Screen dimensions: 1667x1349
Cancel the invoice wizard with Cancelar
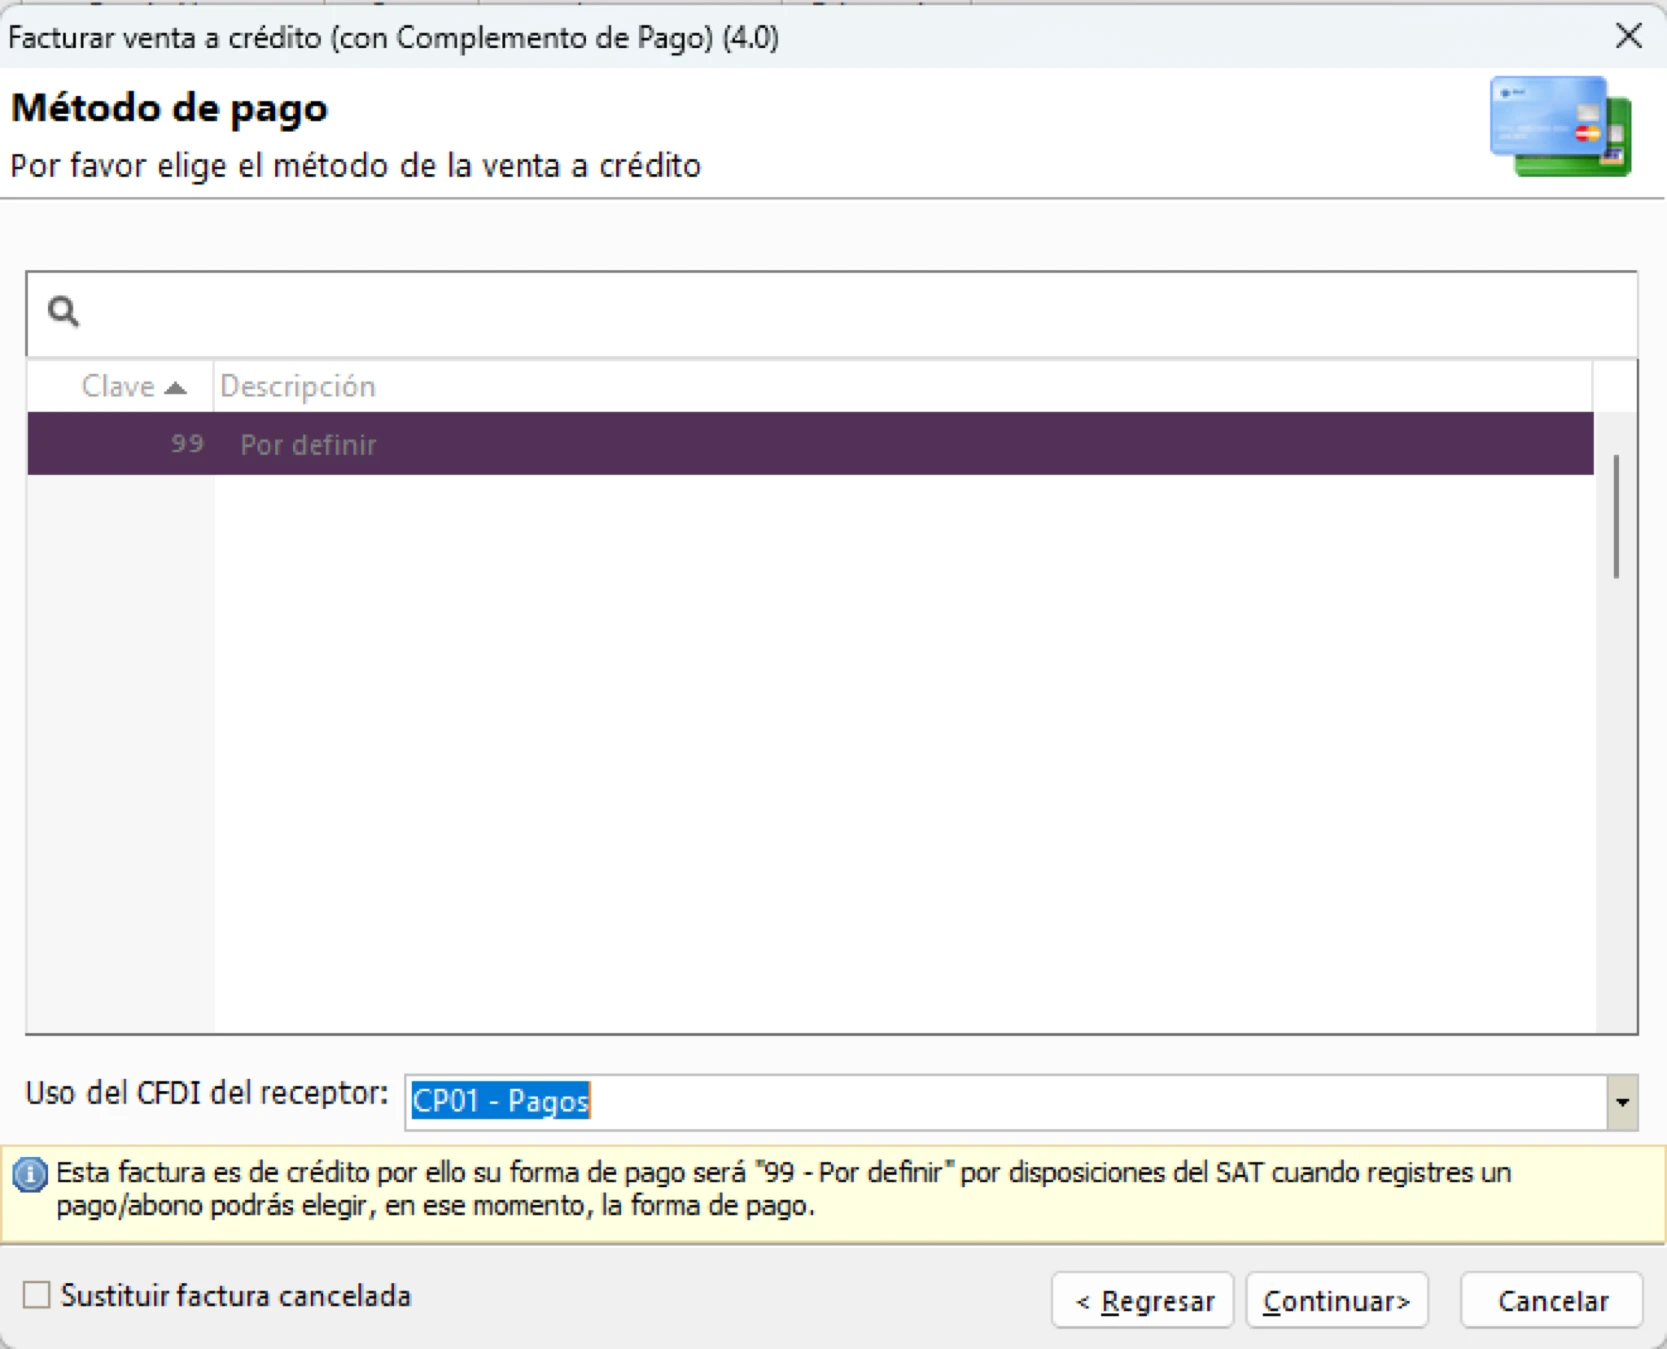(x=1551, y=1301)
